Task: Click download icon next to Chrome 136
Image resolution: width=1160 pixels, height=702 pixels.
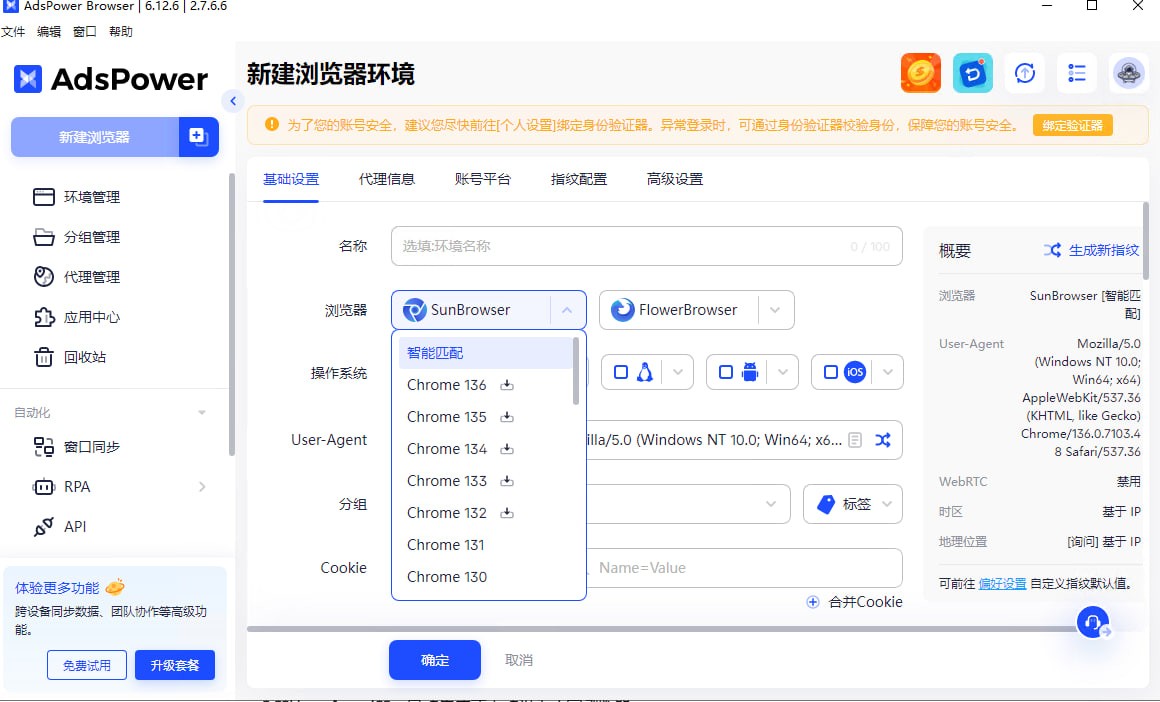Action: [507, 385]
